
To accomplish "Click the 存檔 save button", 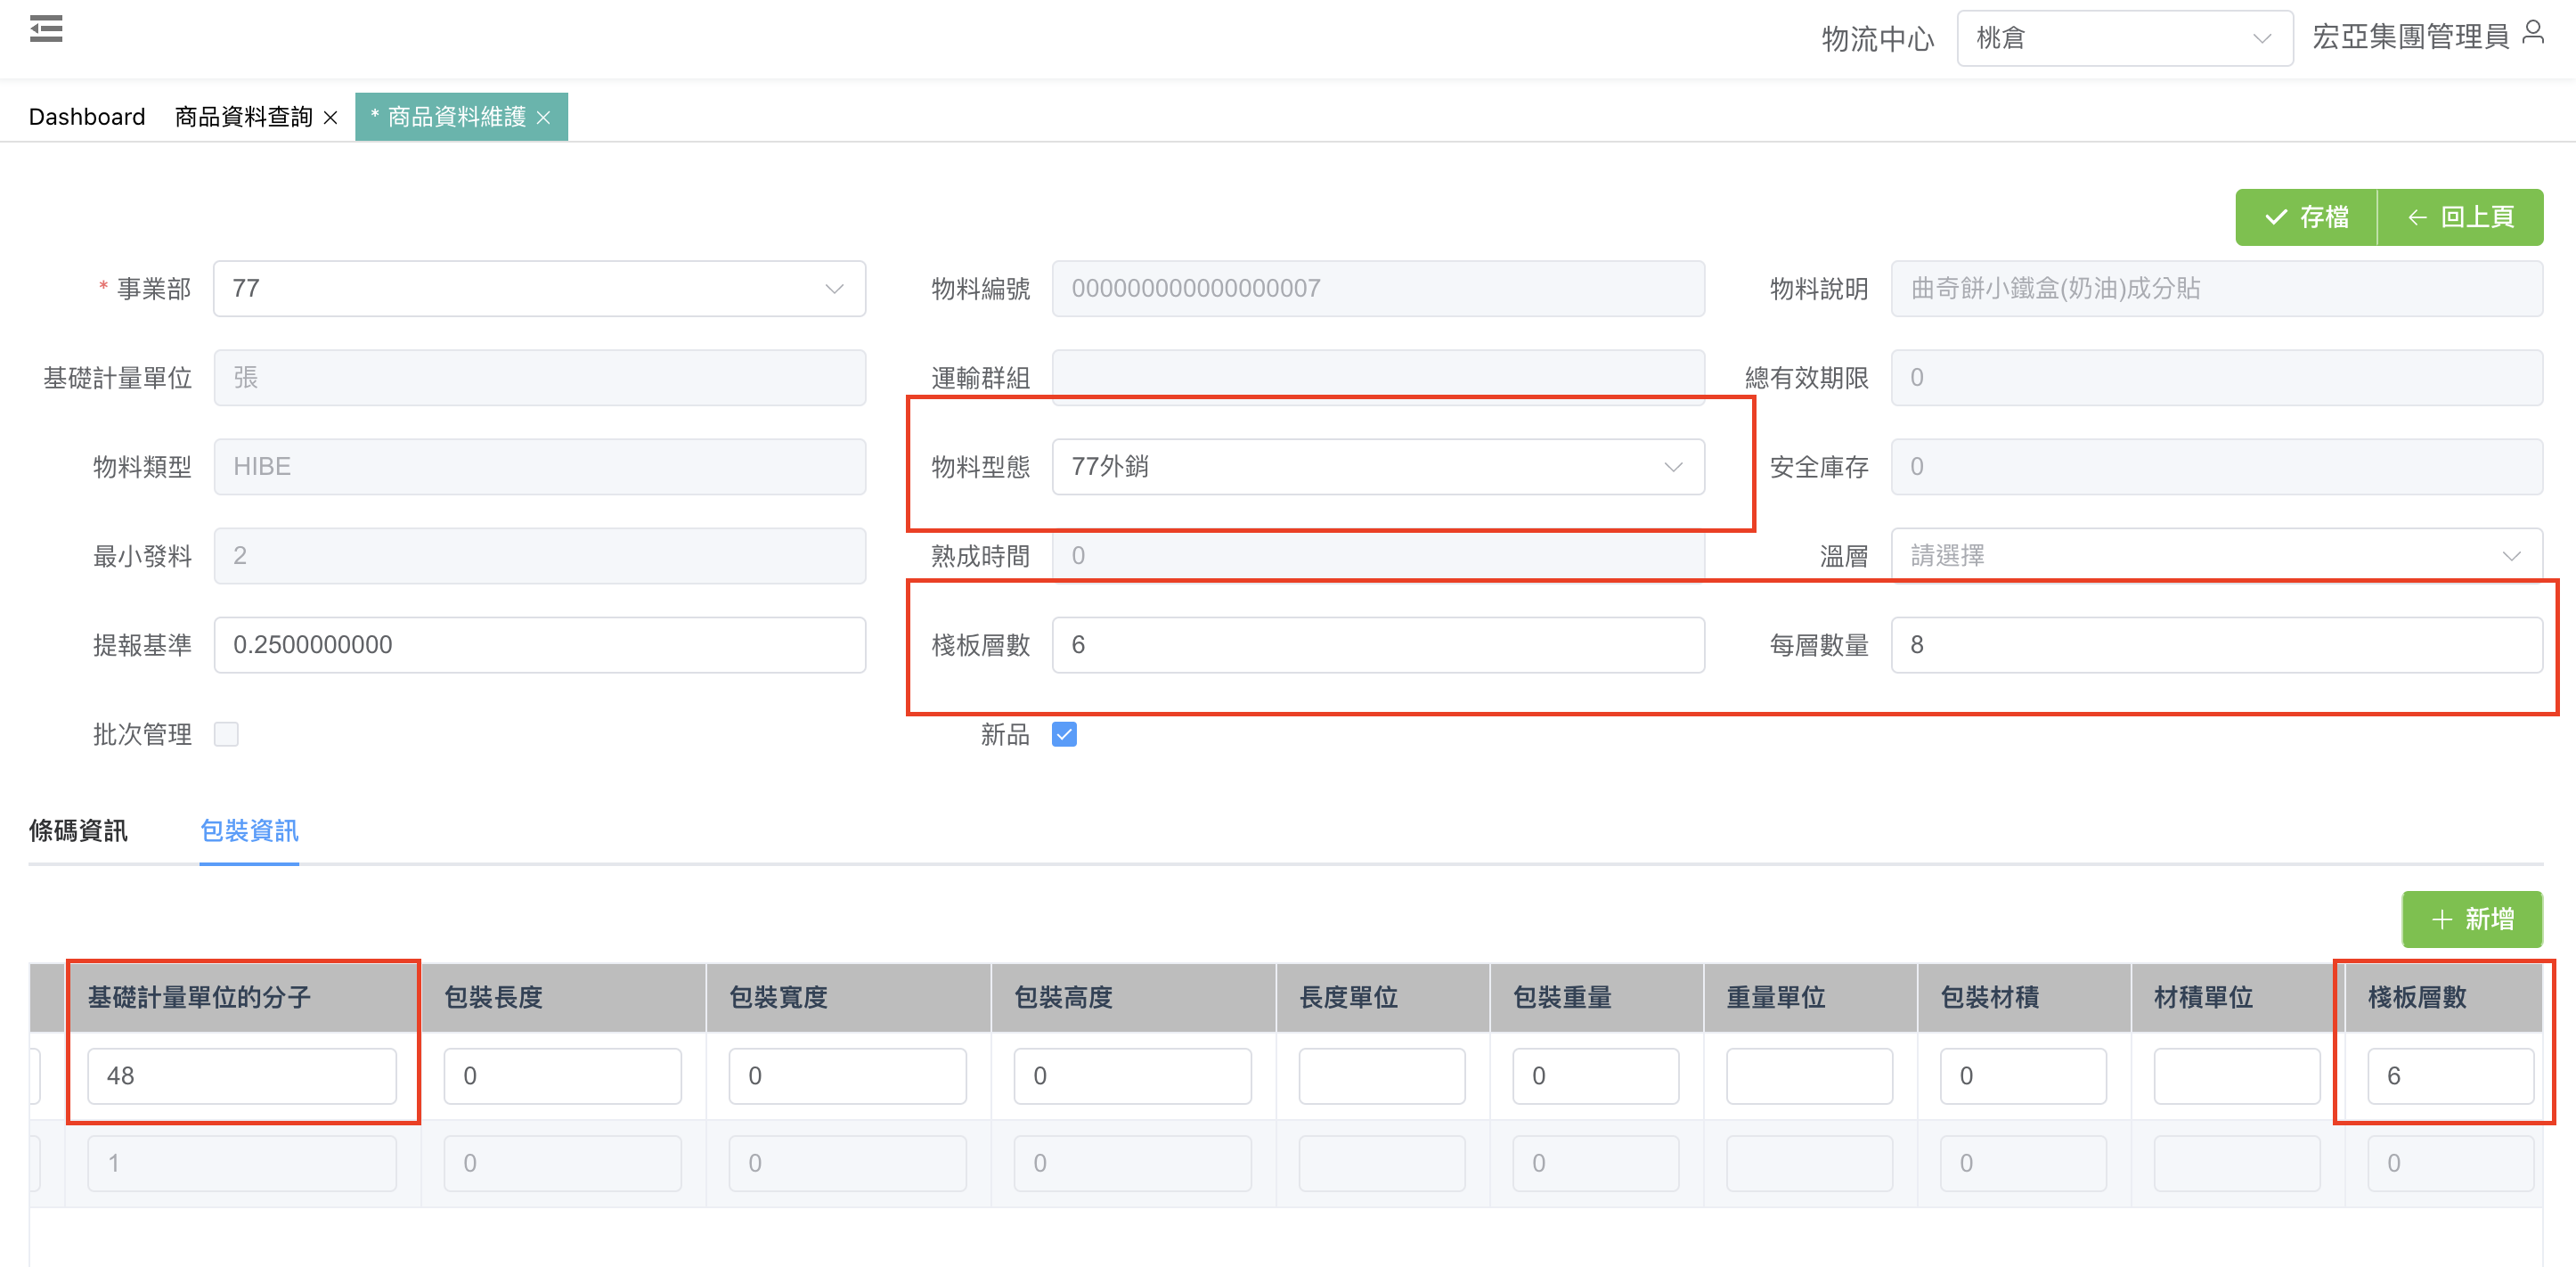I will [2306, 217].
